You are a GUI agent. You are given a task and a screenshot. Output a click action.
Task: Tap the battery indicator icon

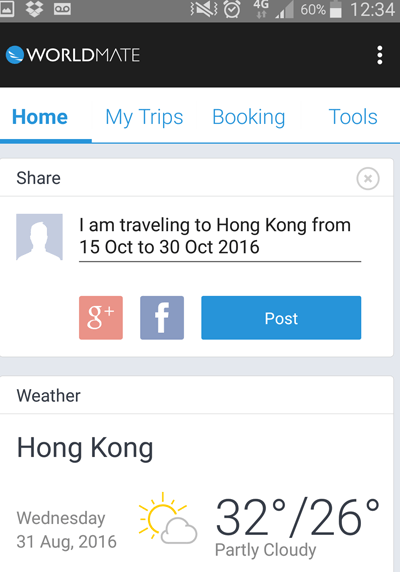(335, 9)
